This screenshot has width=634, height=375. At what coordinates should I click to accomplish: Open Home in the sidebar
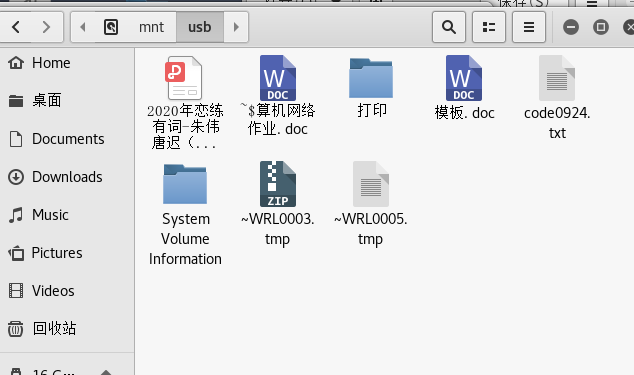click(x=67, y=63)
